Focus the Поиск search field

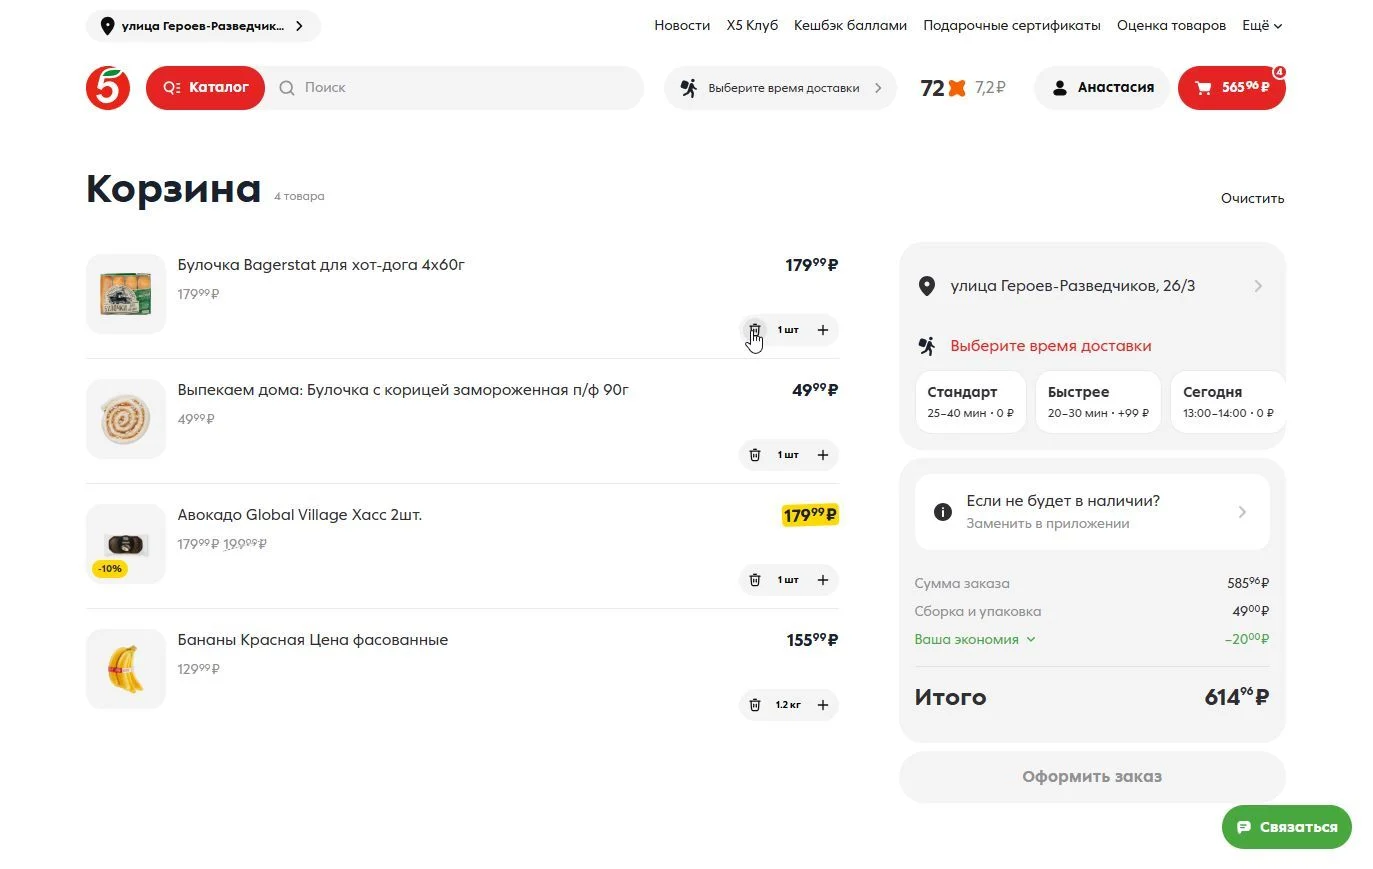[455, 88]
